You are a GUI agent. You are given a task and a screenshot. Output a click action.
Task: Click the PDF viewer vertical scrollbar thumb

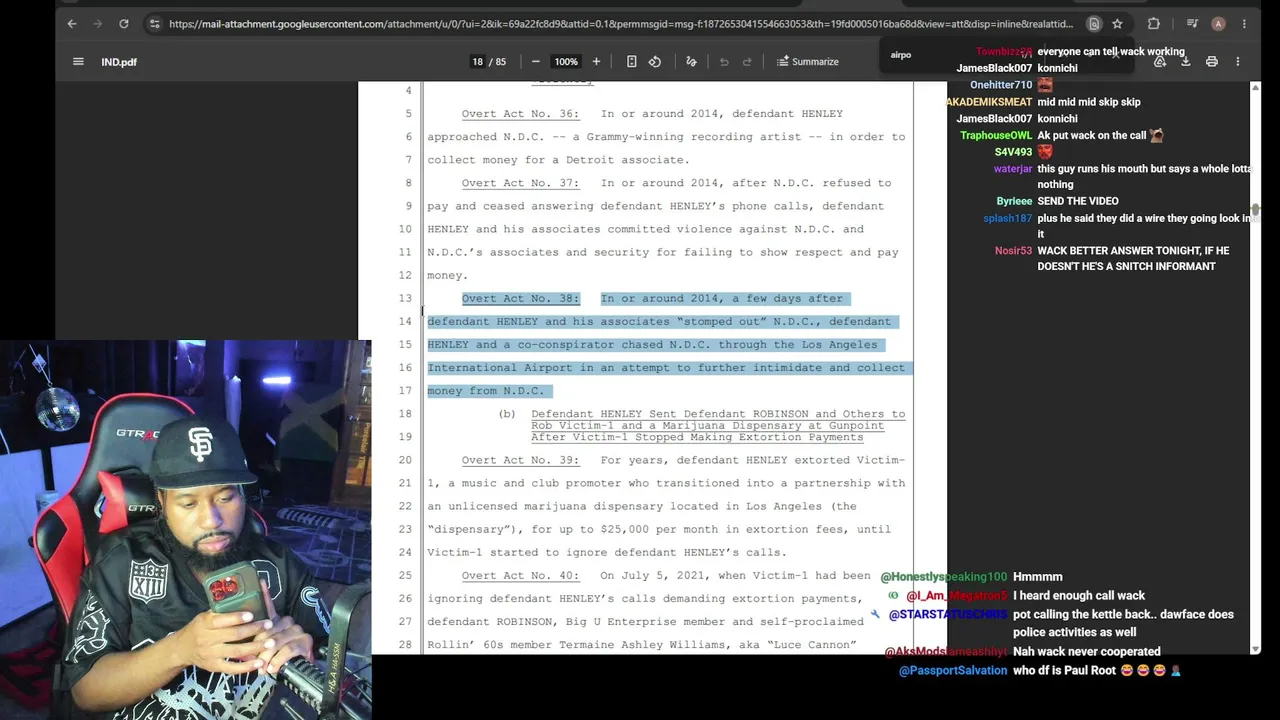pos(1255,211)
